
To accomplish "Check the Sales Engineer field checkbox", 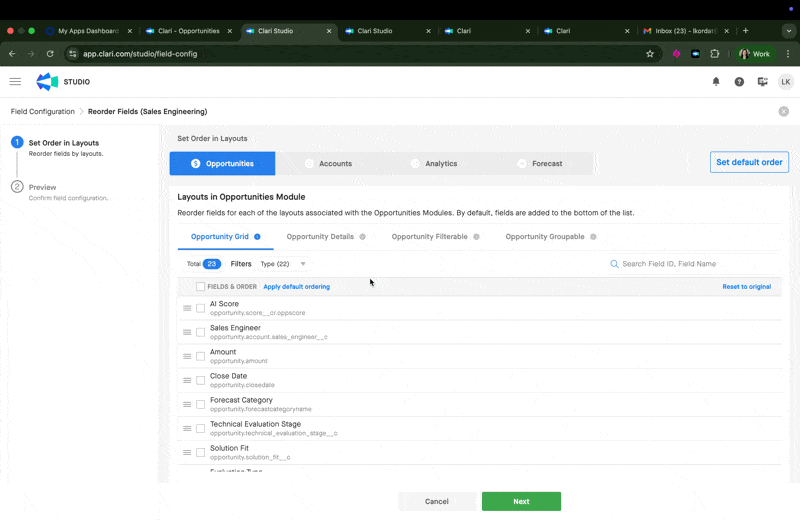I will click(x=201, y=332).
